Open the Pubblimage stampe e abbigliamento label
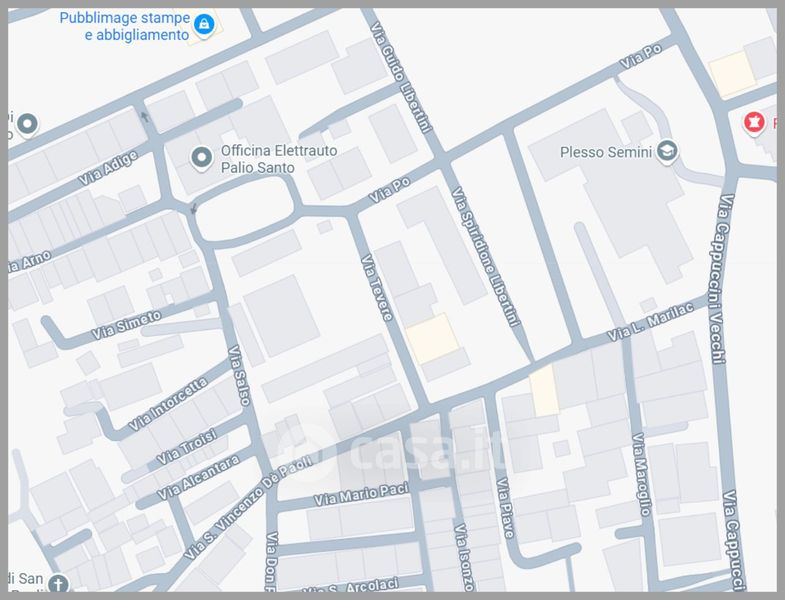The image size is (785, 600). tap(124, 27)
